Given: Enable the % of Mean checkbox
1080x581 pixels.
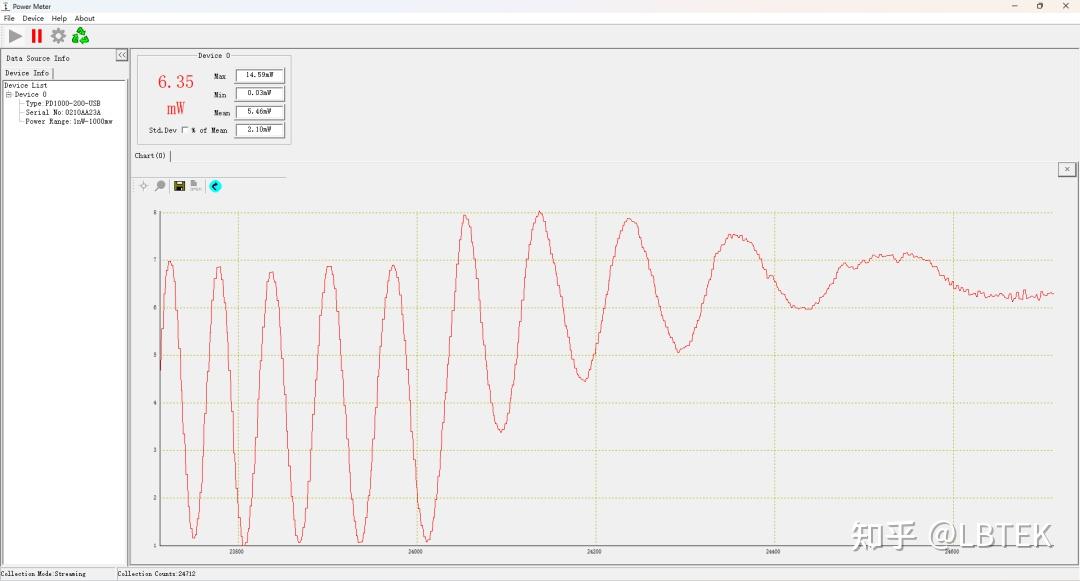Looking at the screenshot, I should tap(185, 130).
